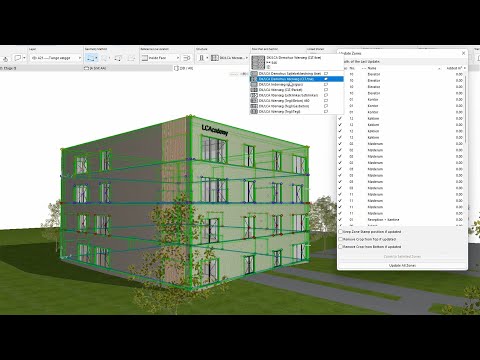Screen dimensions: 480x360
Task: Click the flip reference line icon
Action: click(187, 58)
